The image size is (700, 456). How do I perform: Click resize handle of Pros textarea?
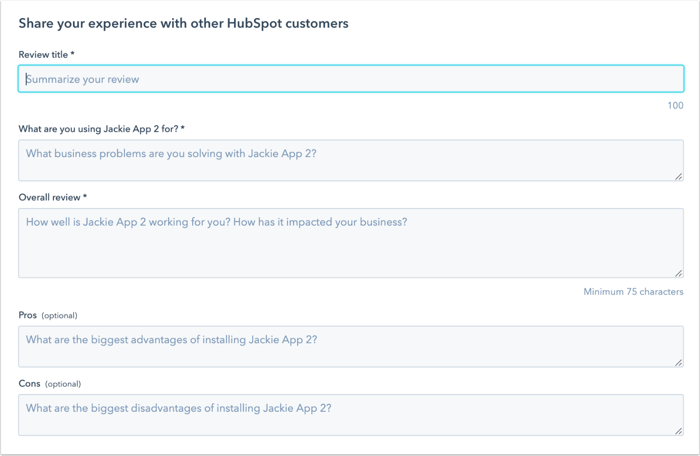point(679,362)
